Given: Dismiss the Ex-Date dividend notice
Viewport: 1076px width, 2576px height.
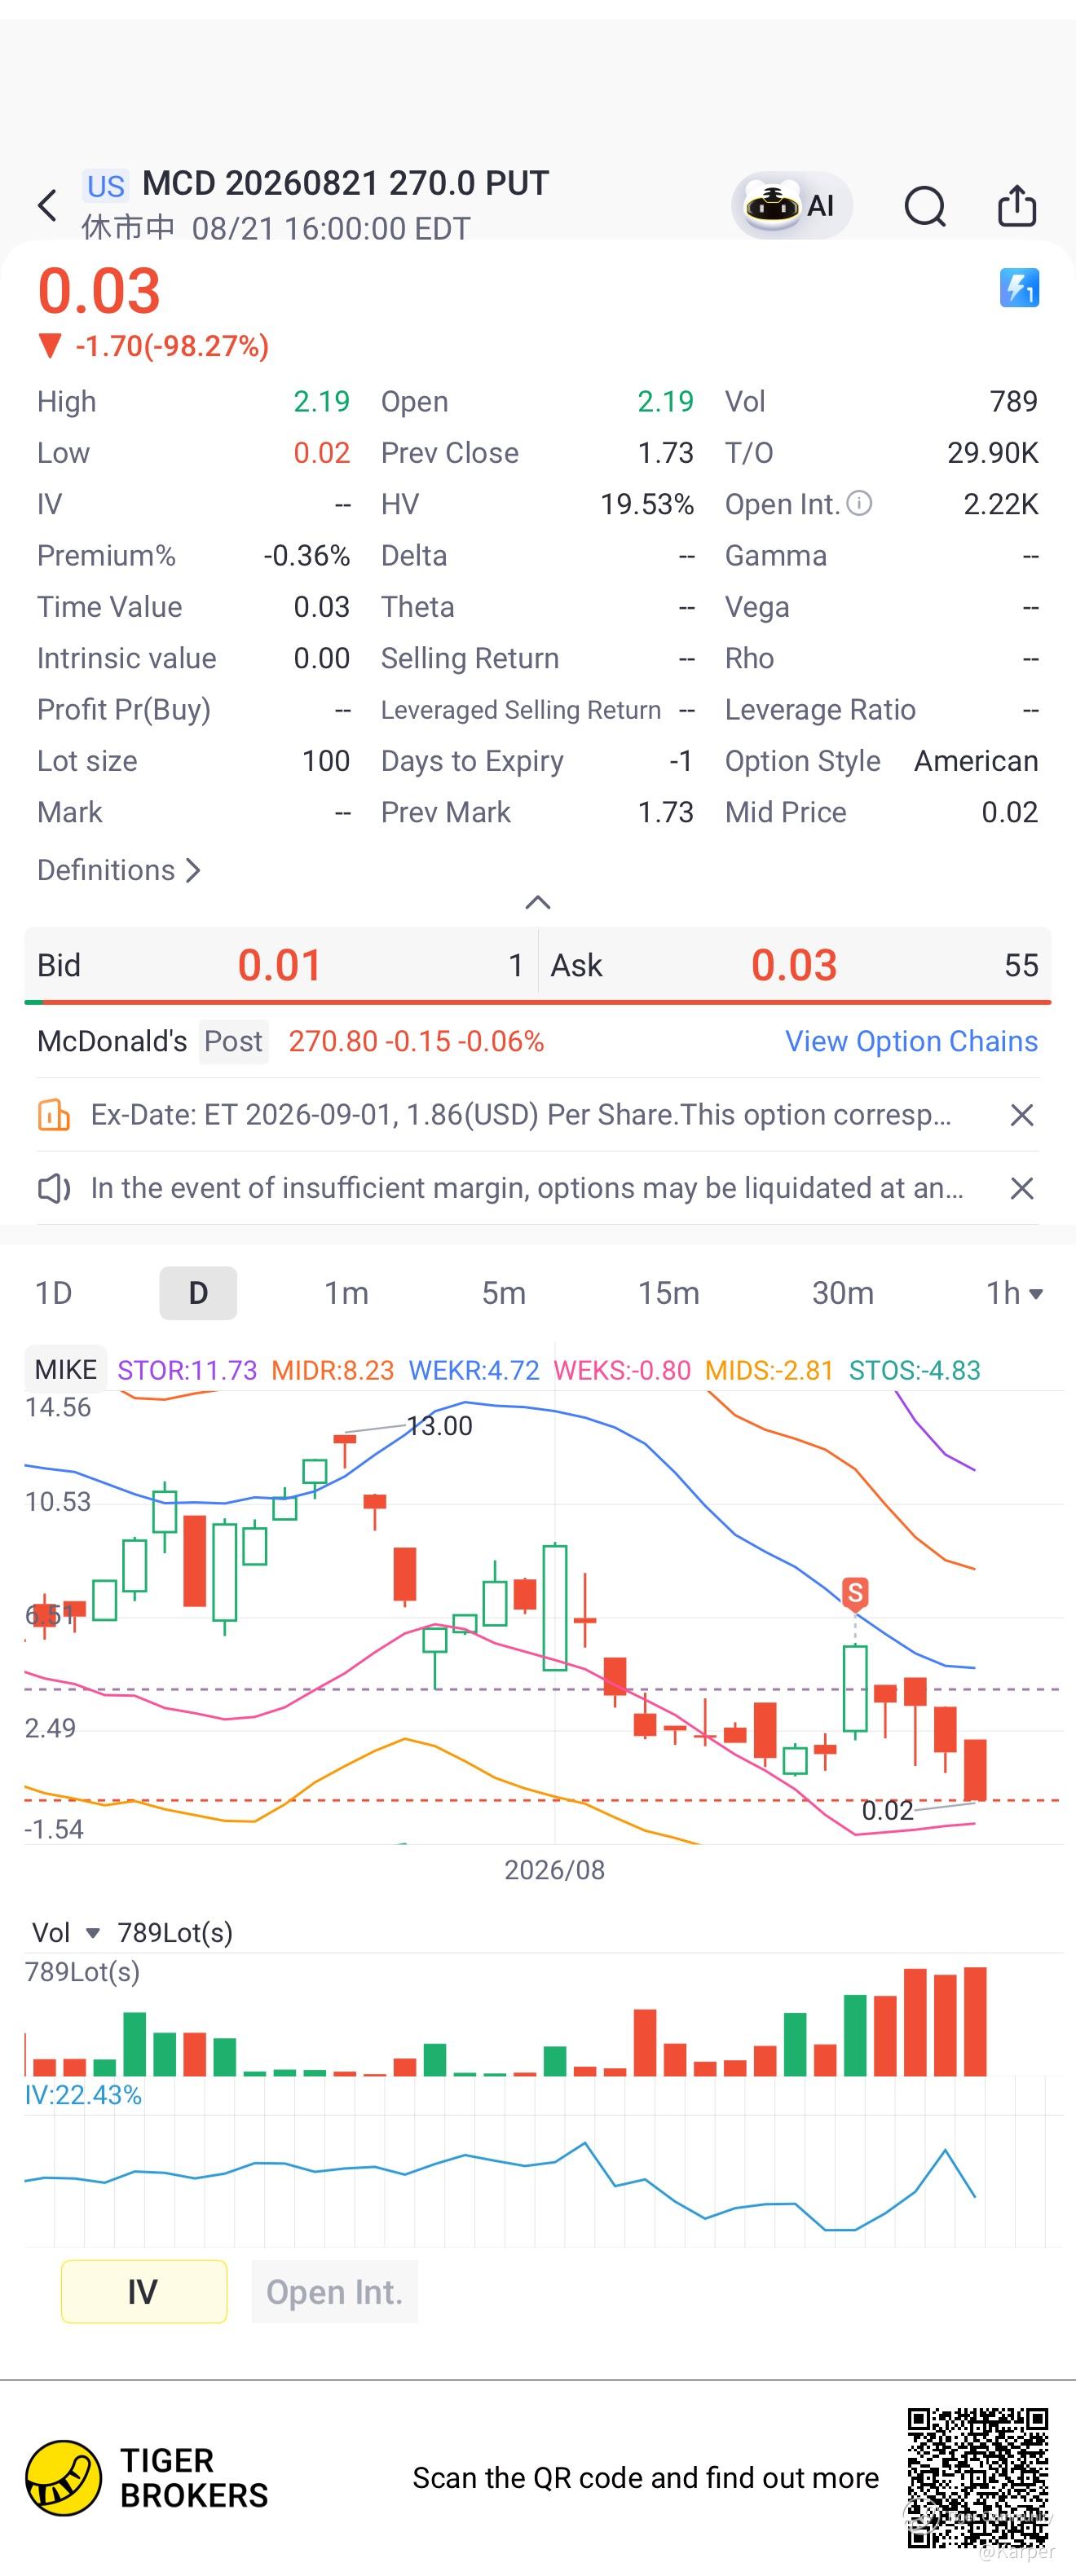Looking at the screenshot, I should [1021, 1115].
